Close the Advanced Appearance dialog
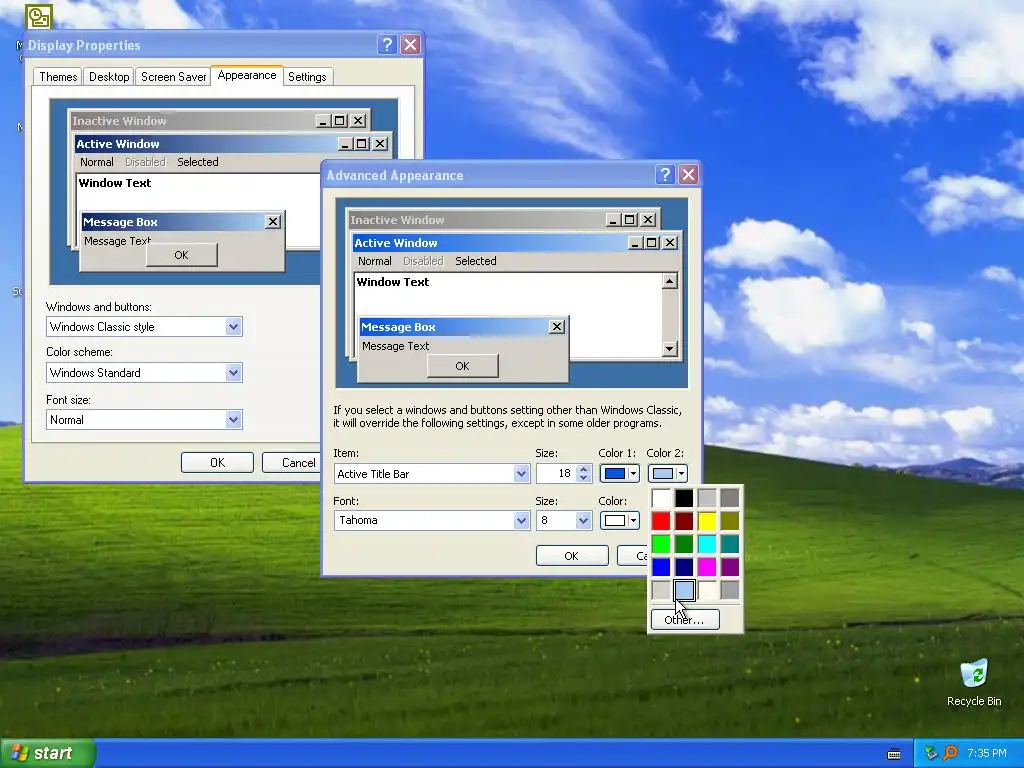Image resolution: width=1024 pixels, height=768 pixels. pyautogui.click(x=688, y=174)
